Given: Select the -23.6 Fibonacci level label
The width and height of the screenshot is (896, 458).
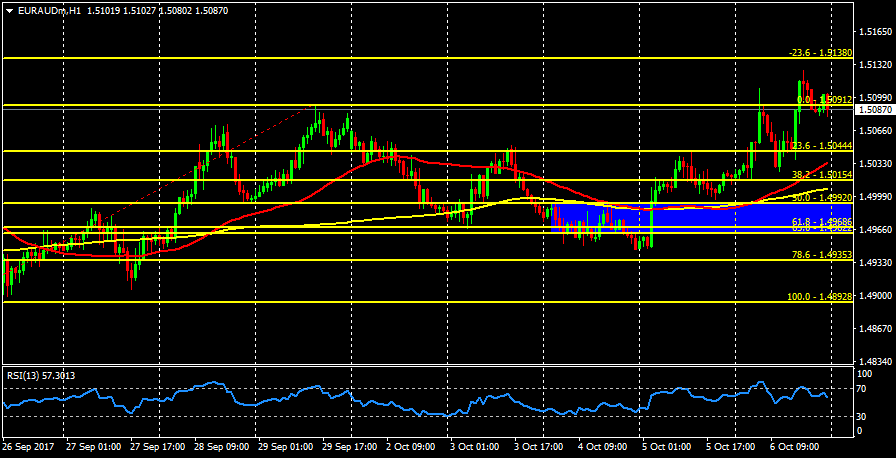Looking at the screenshot, I should [819, 53].
